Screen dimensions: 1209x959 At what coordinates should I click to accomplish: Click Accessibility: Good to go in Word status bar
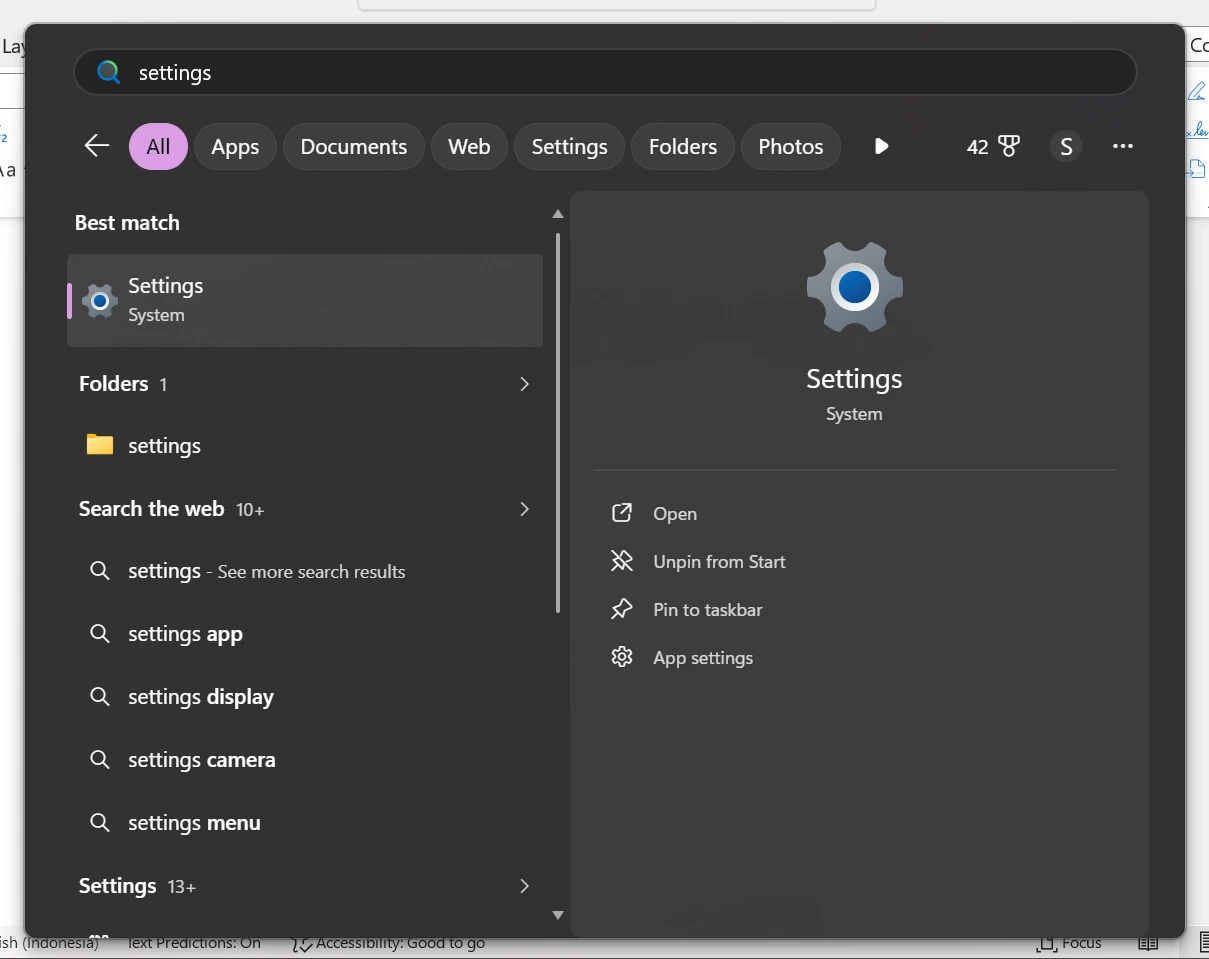pyautogui.click(x=389, y=943)
